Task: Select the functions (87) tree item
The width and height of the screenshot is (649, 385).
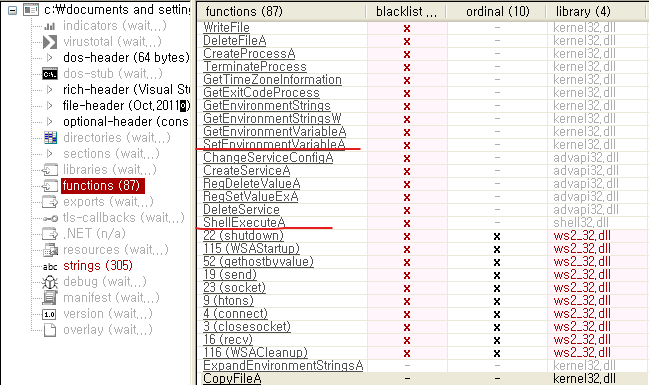Action: pyautogui.click(x=102, y=185)
